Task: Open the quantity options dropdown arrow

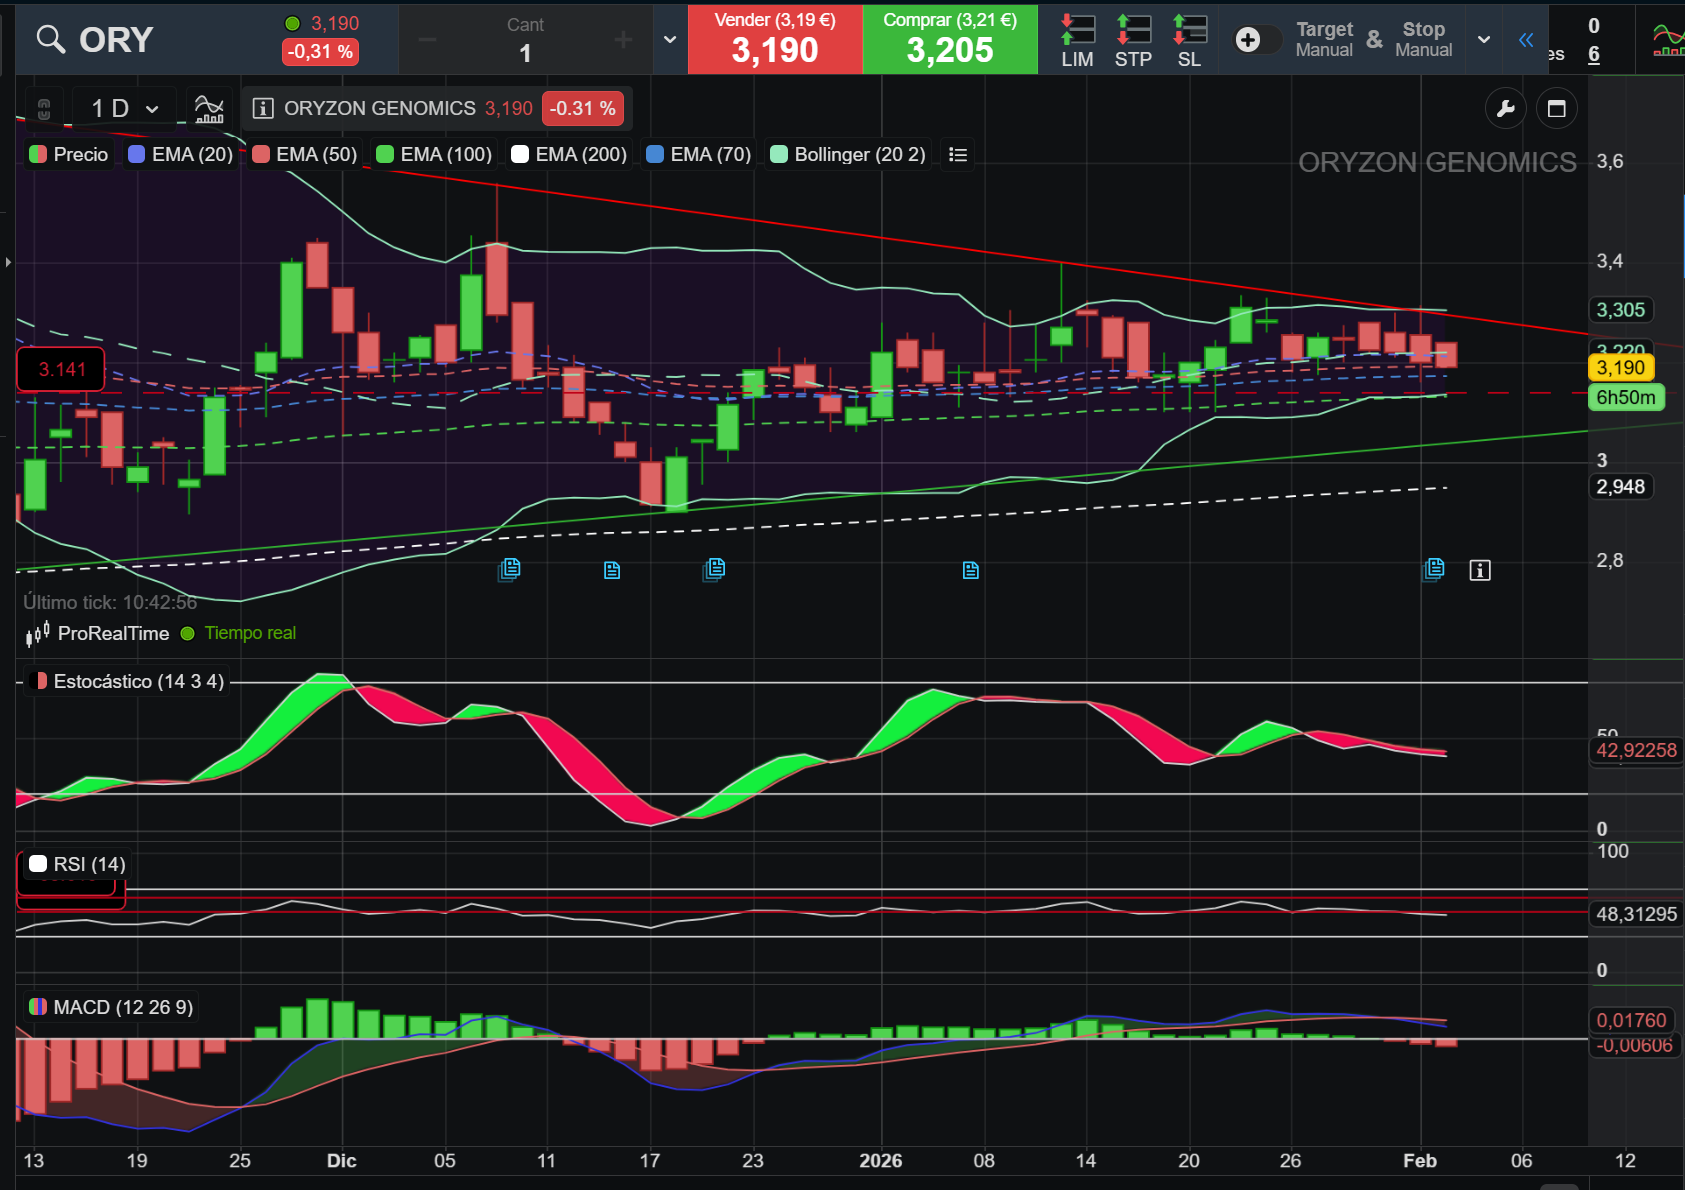Action: tap(670, 39)
